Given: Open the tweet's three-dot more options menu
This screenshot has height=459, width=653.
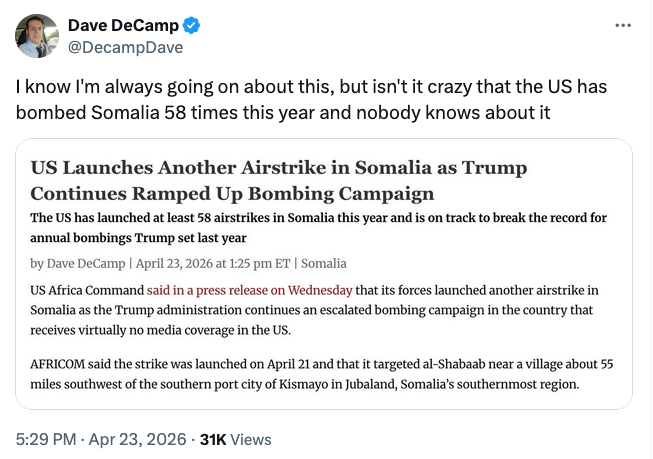Looking at the screenshot, I should [623, 24].
